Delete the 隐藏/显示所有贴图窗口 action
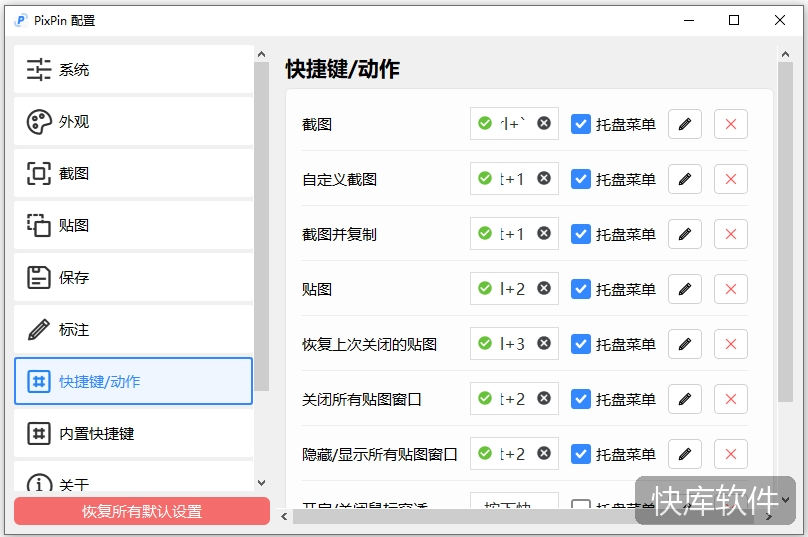 [x=731, y=454]
